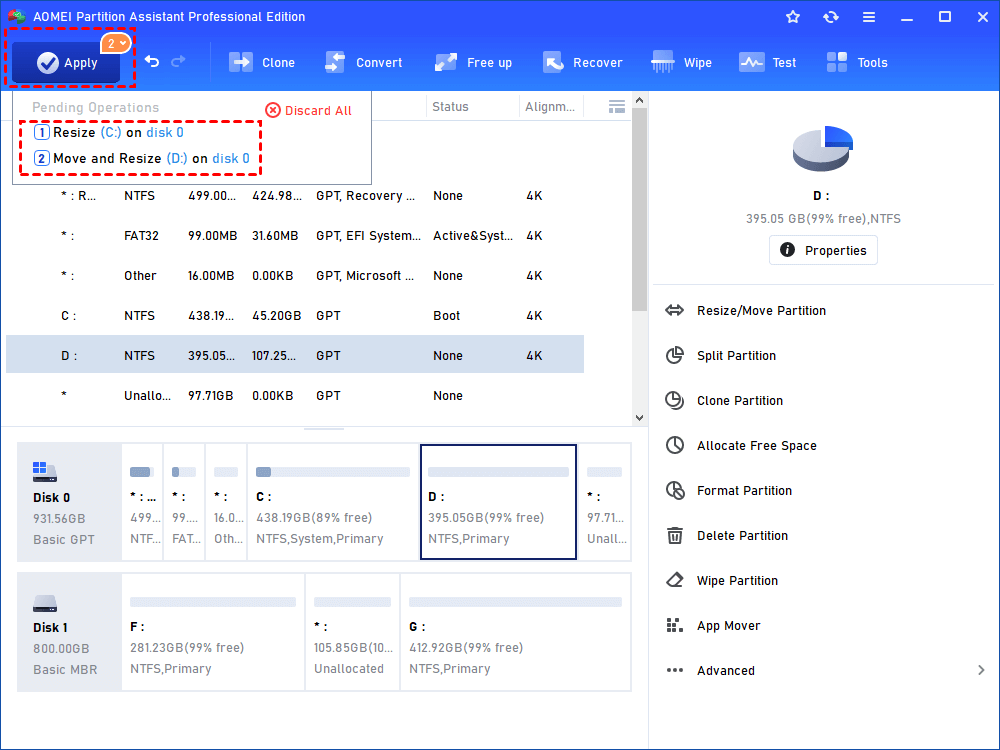Click the Advanced three-dots icon
Image resolution: width=1000 pixels, height=750 pixels.
(x=674, y=670)
